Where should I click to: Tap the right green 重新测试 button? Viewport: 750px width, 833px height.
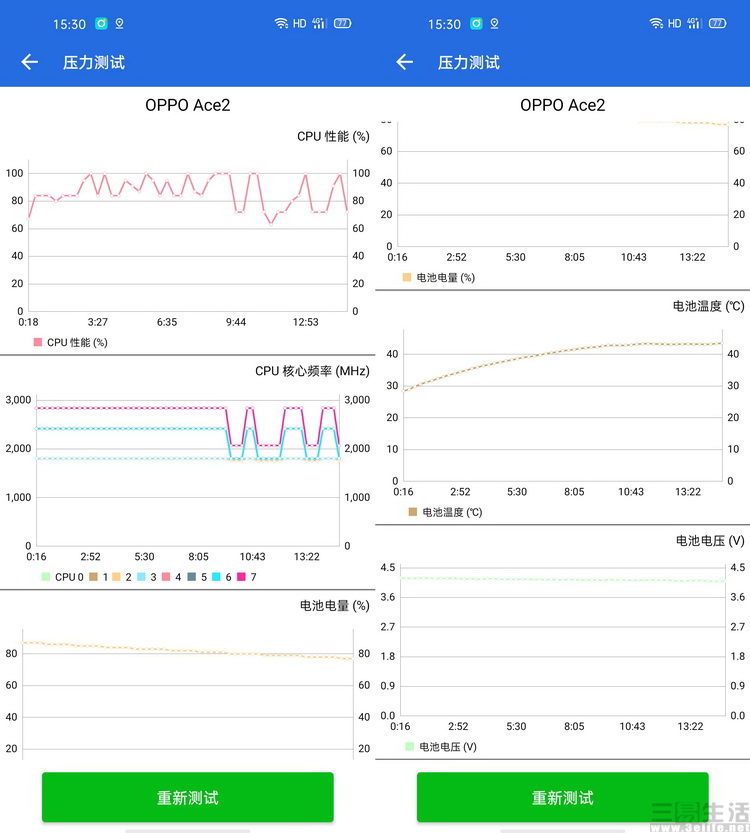click(562, 797)
